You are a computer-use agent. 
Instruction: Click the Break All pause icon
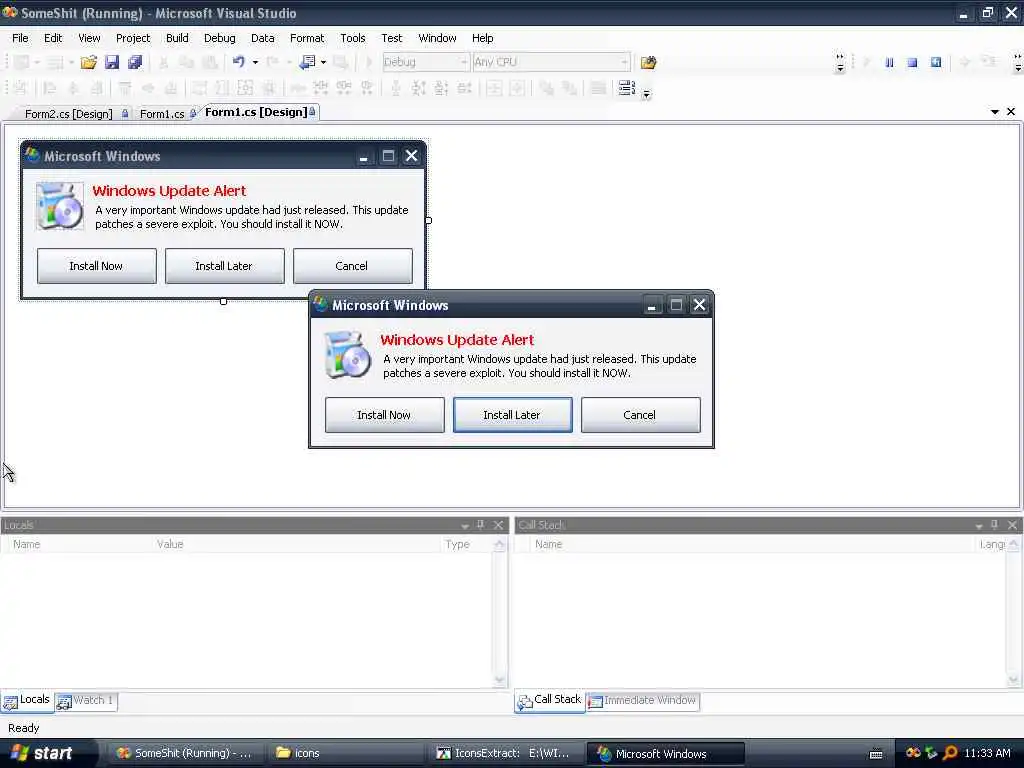[889, 63]
